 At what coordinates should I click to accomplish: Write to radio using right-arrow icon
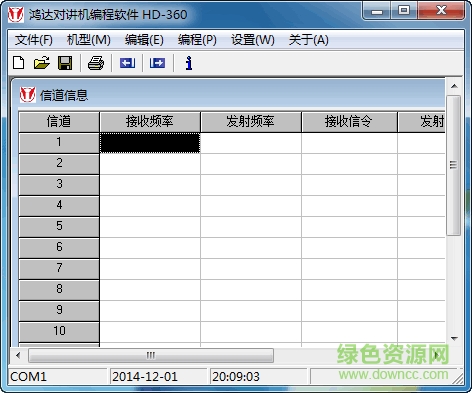(x=157, y=63)
